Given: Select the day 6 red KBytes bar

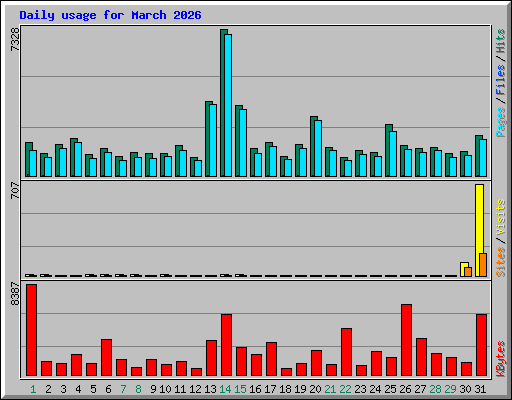Looking at the screenshot, I should (106, 358).
